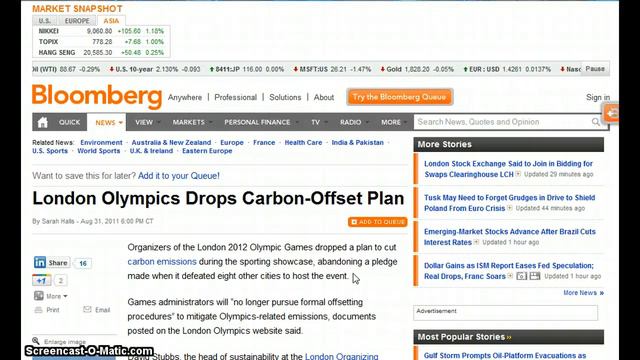Switch Market Snapshot to U.S. tab
Viewport: 640px width, 360px height.
pos(45,21)
